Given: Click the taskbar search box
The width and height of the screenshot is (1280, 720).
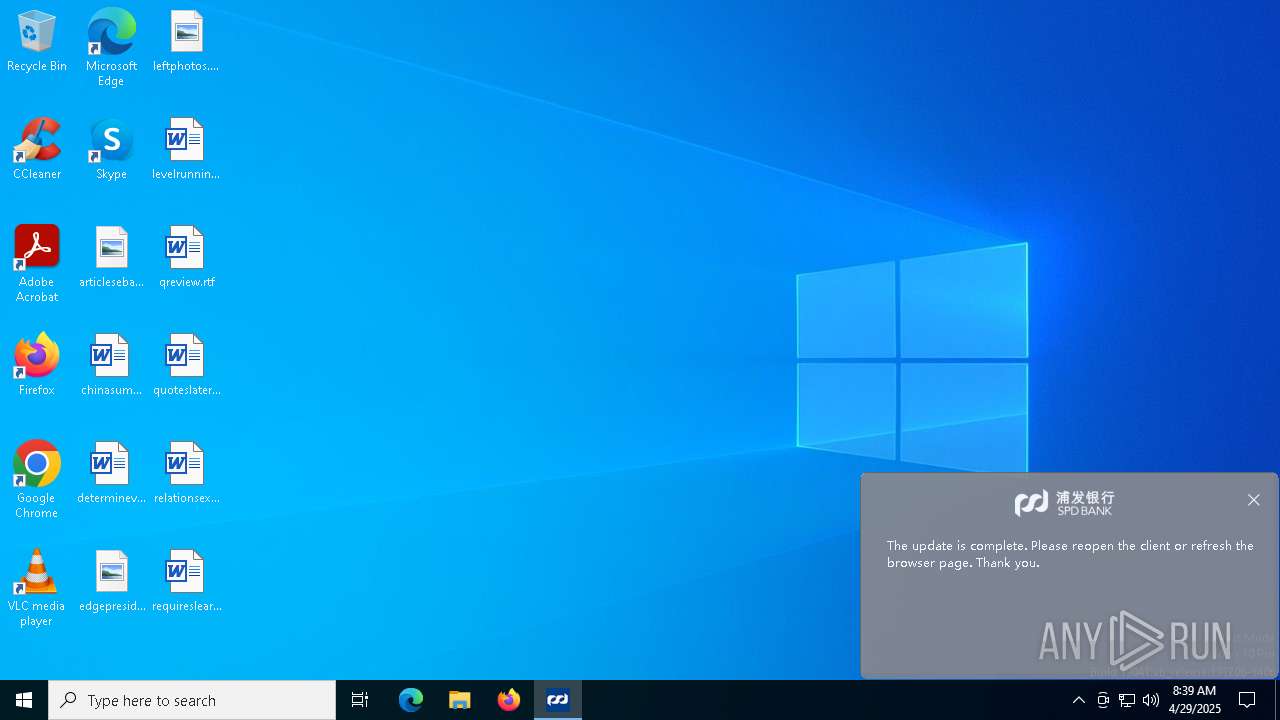Looking at the screenshot, I should (x=192, y=700).
